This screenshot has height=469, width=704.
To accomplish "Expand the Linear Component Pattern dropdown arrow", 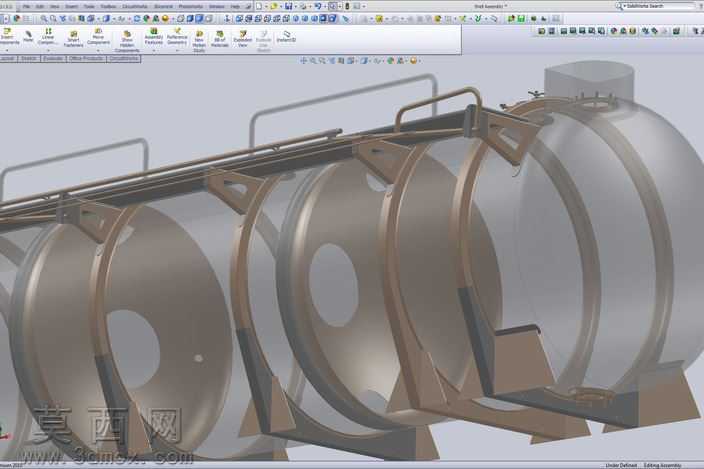I will [48, 50].
